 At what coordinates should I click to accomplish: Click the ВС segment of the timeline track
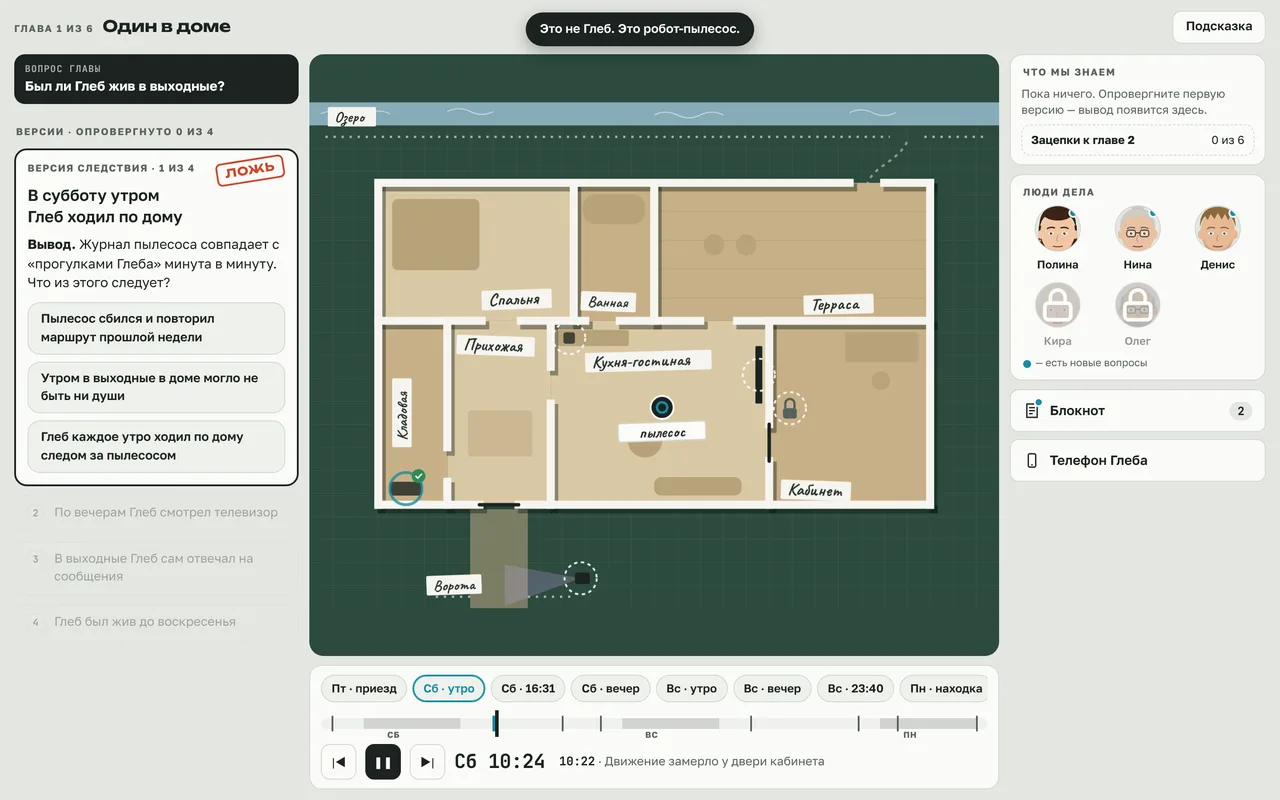(670, 723)
